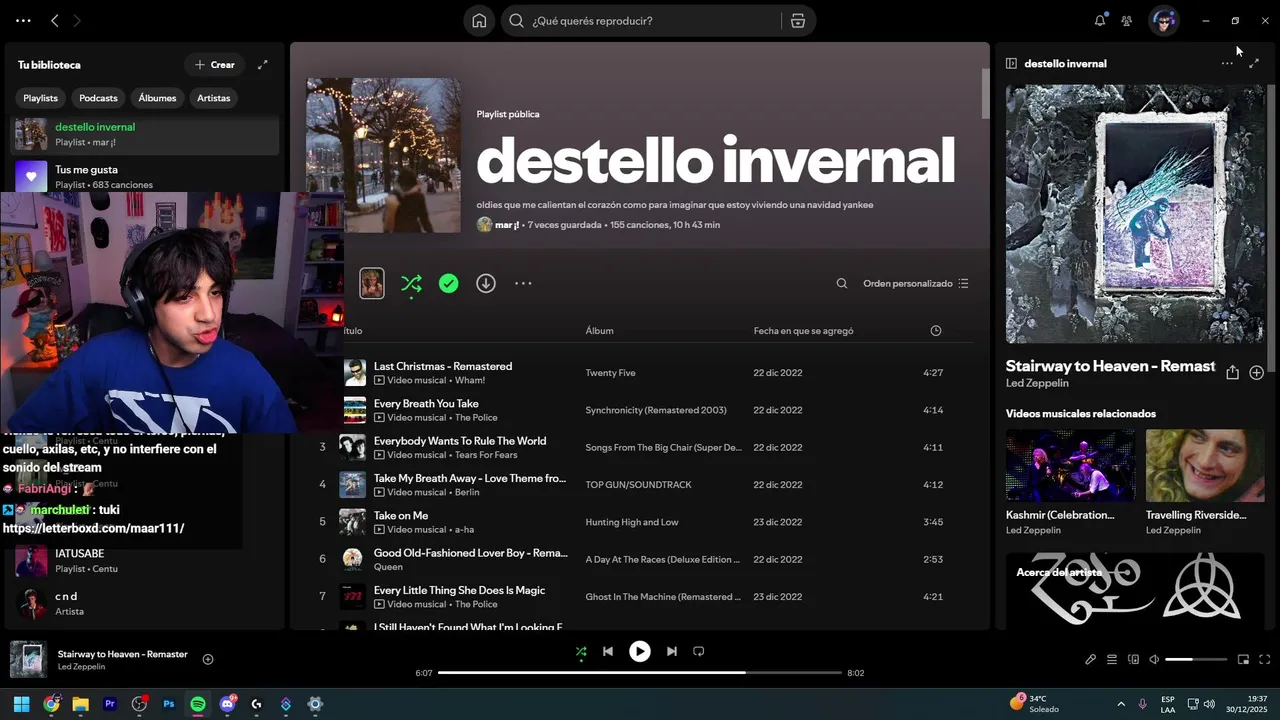The image size is (1280, 720).
Task: Select Last Christmas - Remastered track
Action: [x=443, y=366]
